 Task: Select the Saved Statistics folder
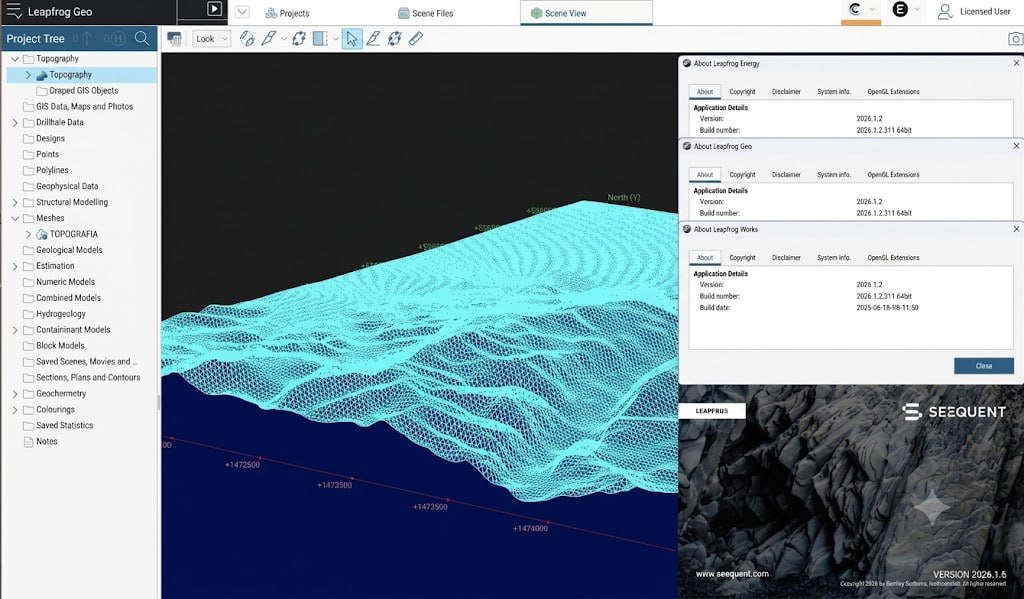[58, 425]
